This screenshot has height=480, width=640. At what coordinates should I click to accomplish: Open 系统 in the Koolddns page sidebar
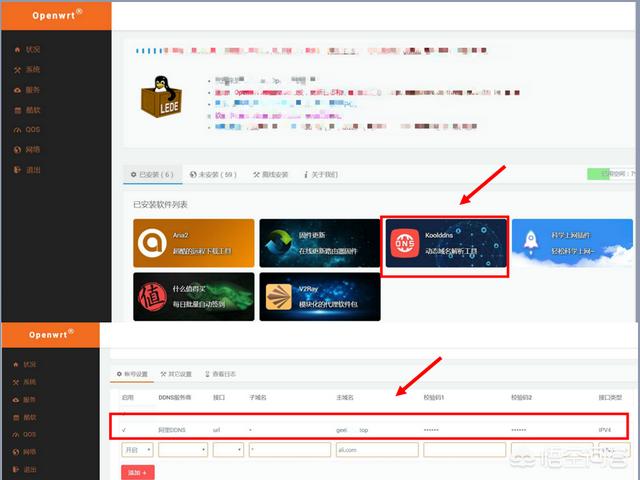point(24,382)
